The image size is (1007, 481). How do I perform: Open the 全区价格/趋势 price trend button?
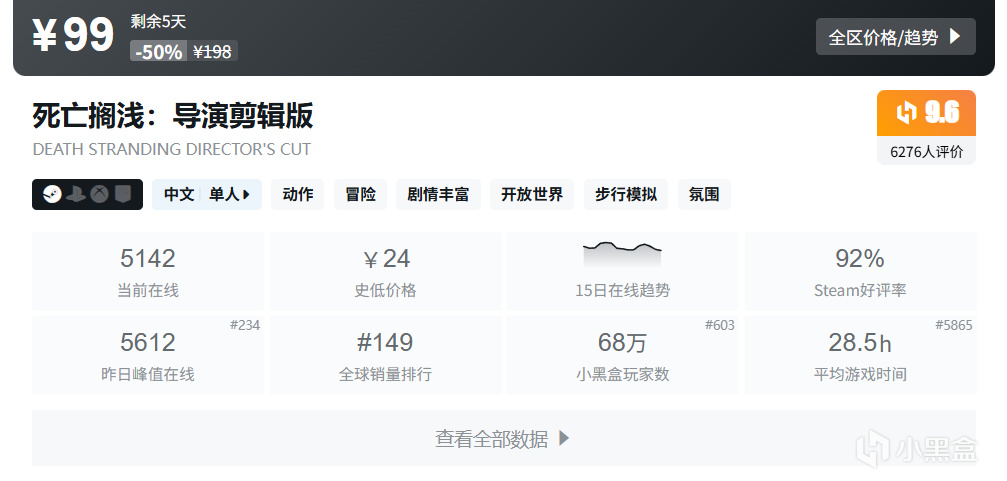[895, 37]
